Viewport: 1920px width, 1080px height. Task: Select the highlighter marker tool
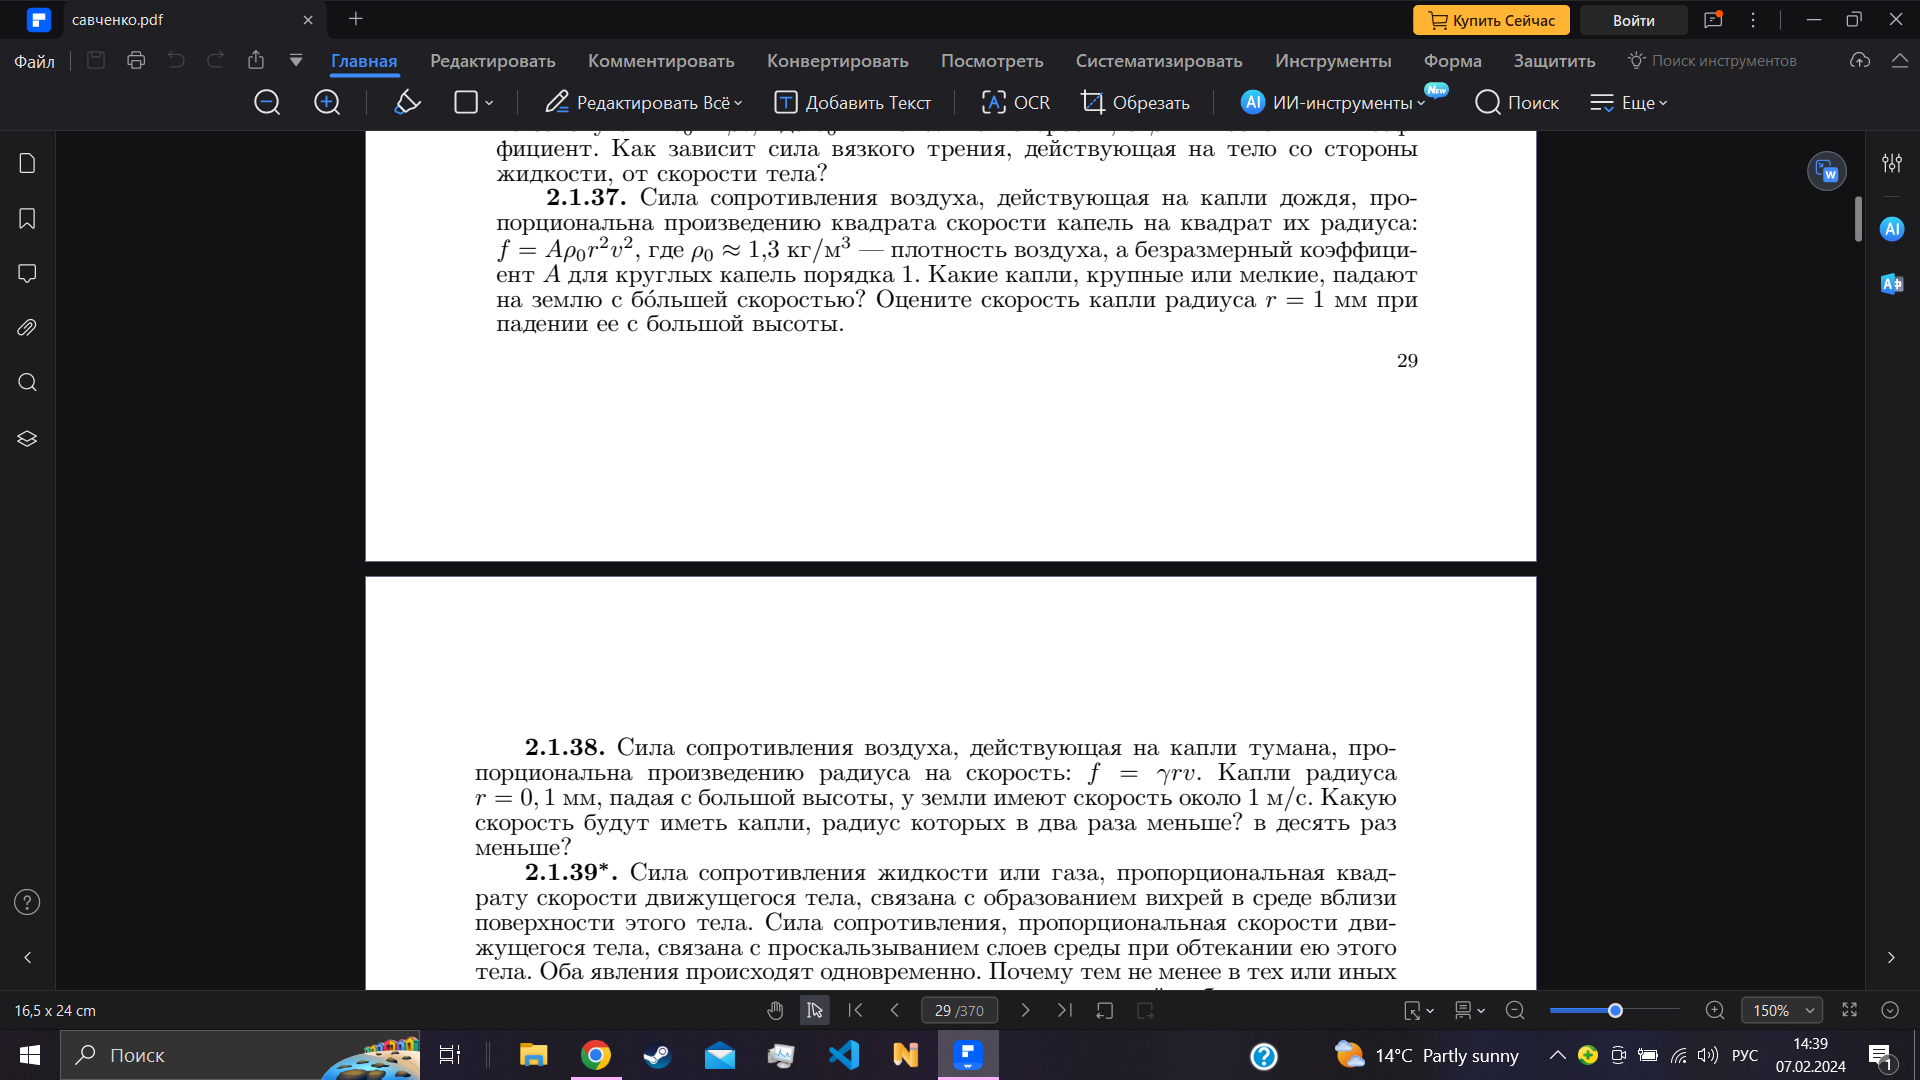coord(407,102)
